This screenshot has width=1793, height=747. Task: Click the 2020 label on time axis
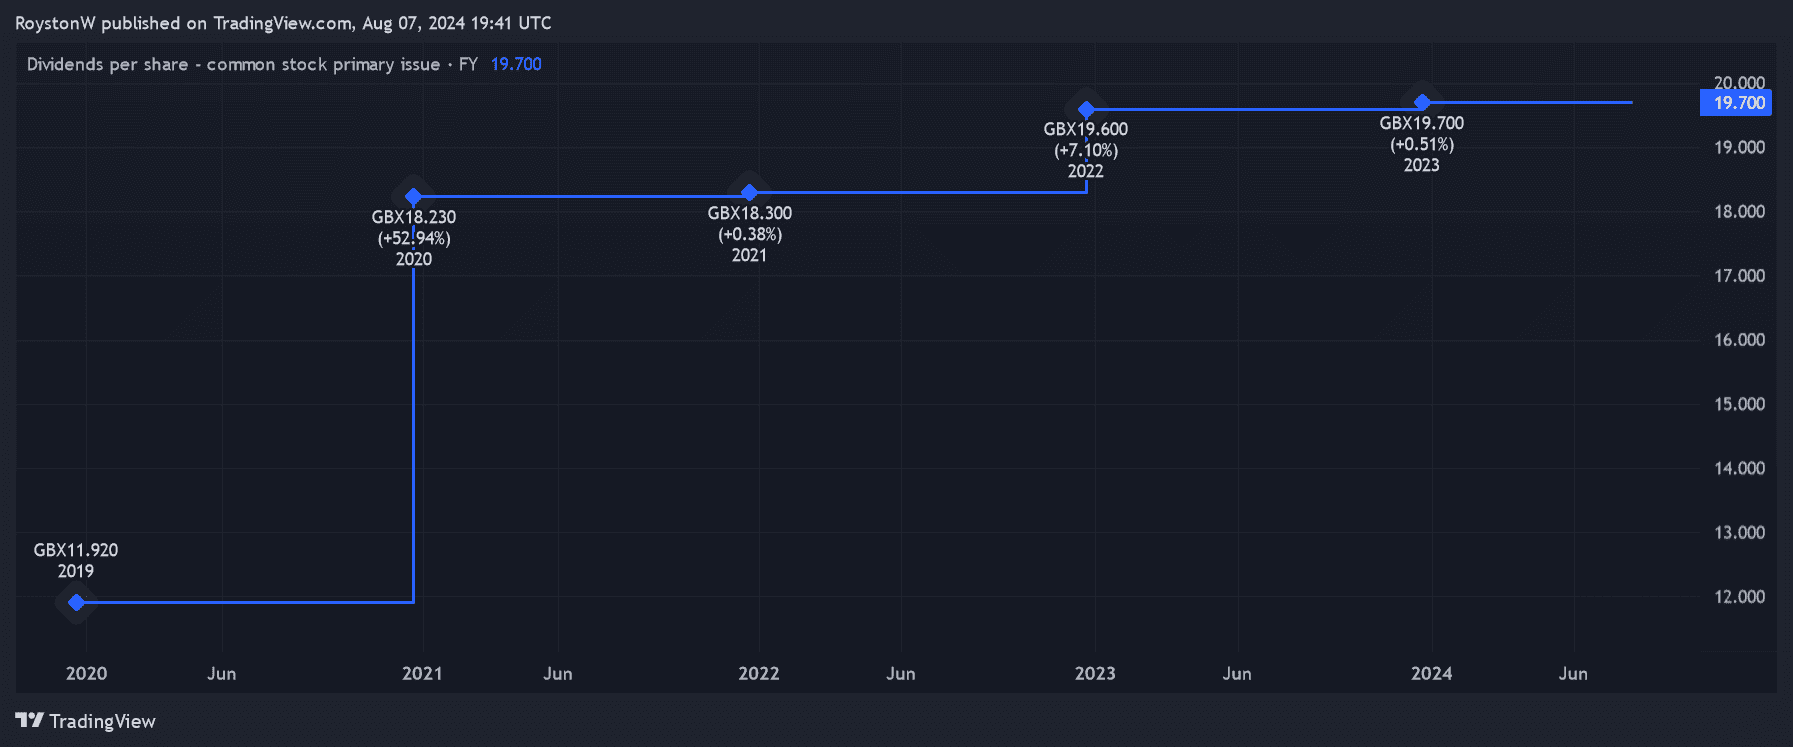click(86, 673)
